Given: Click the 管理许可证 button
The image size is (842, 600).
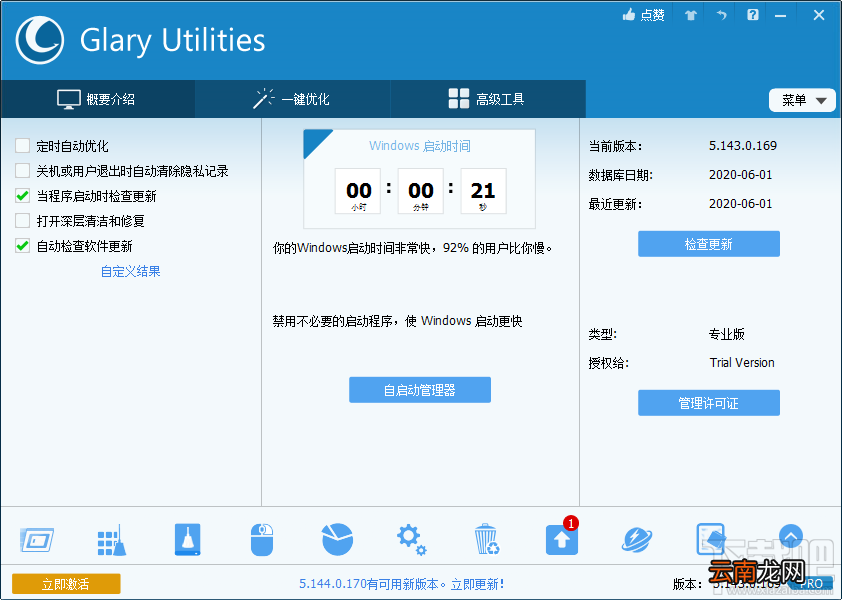Looking at the screenshot, I should point(709,403).
